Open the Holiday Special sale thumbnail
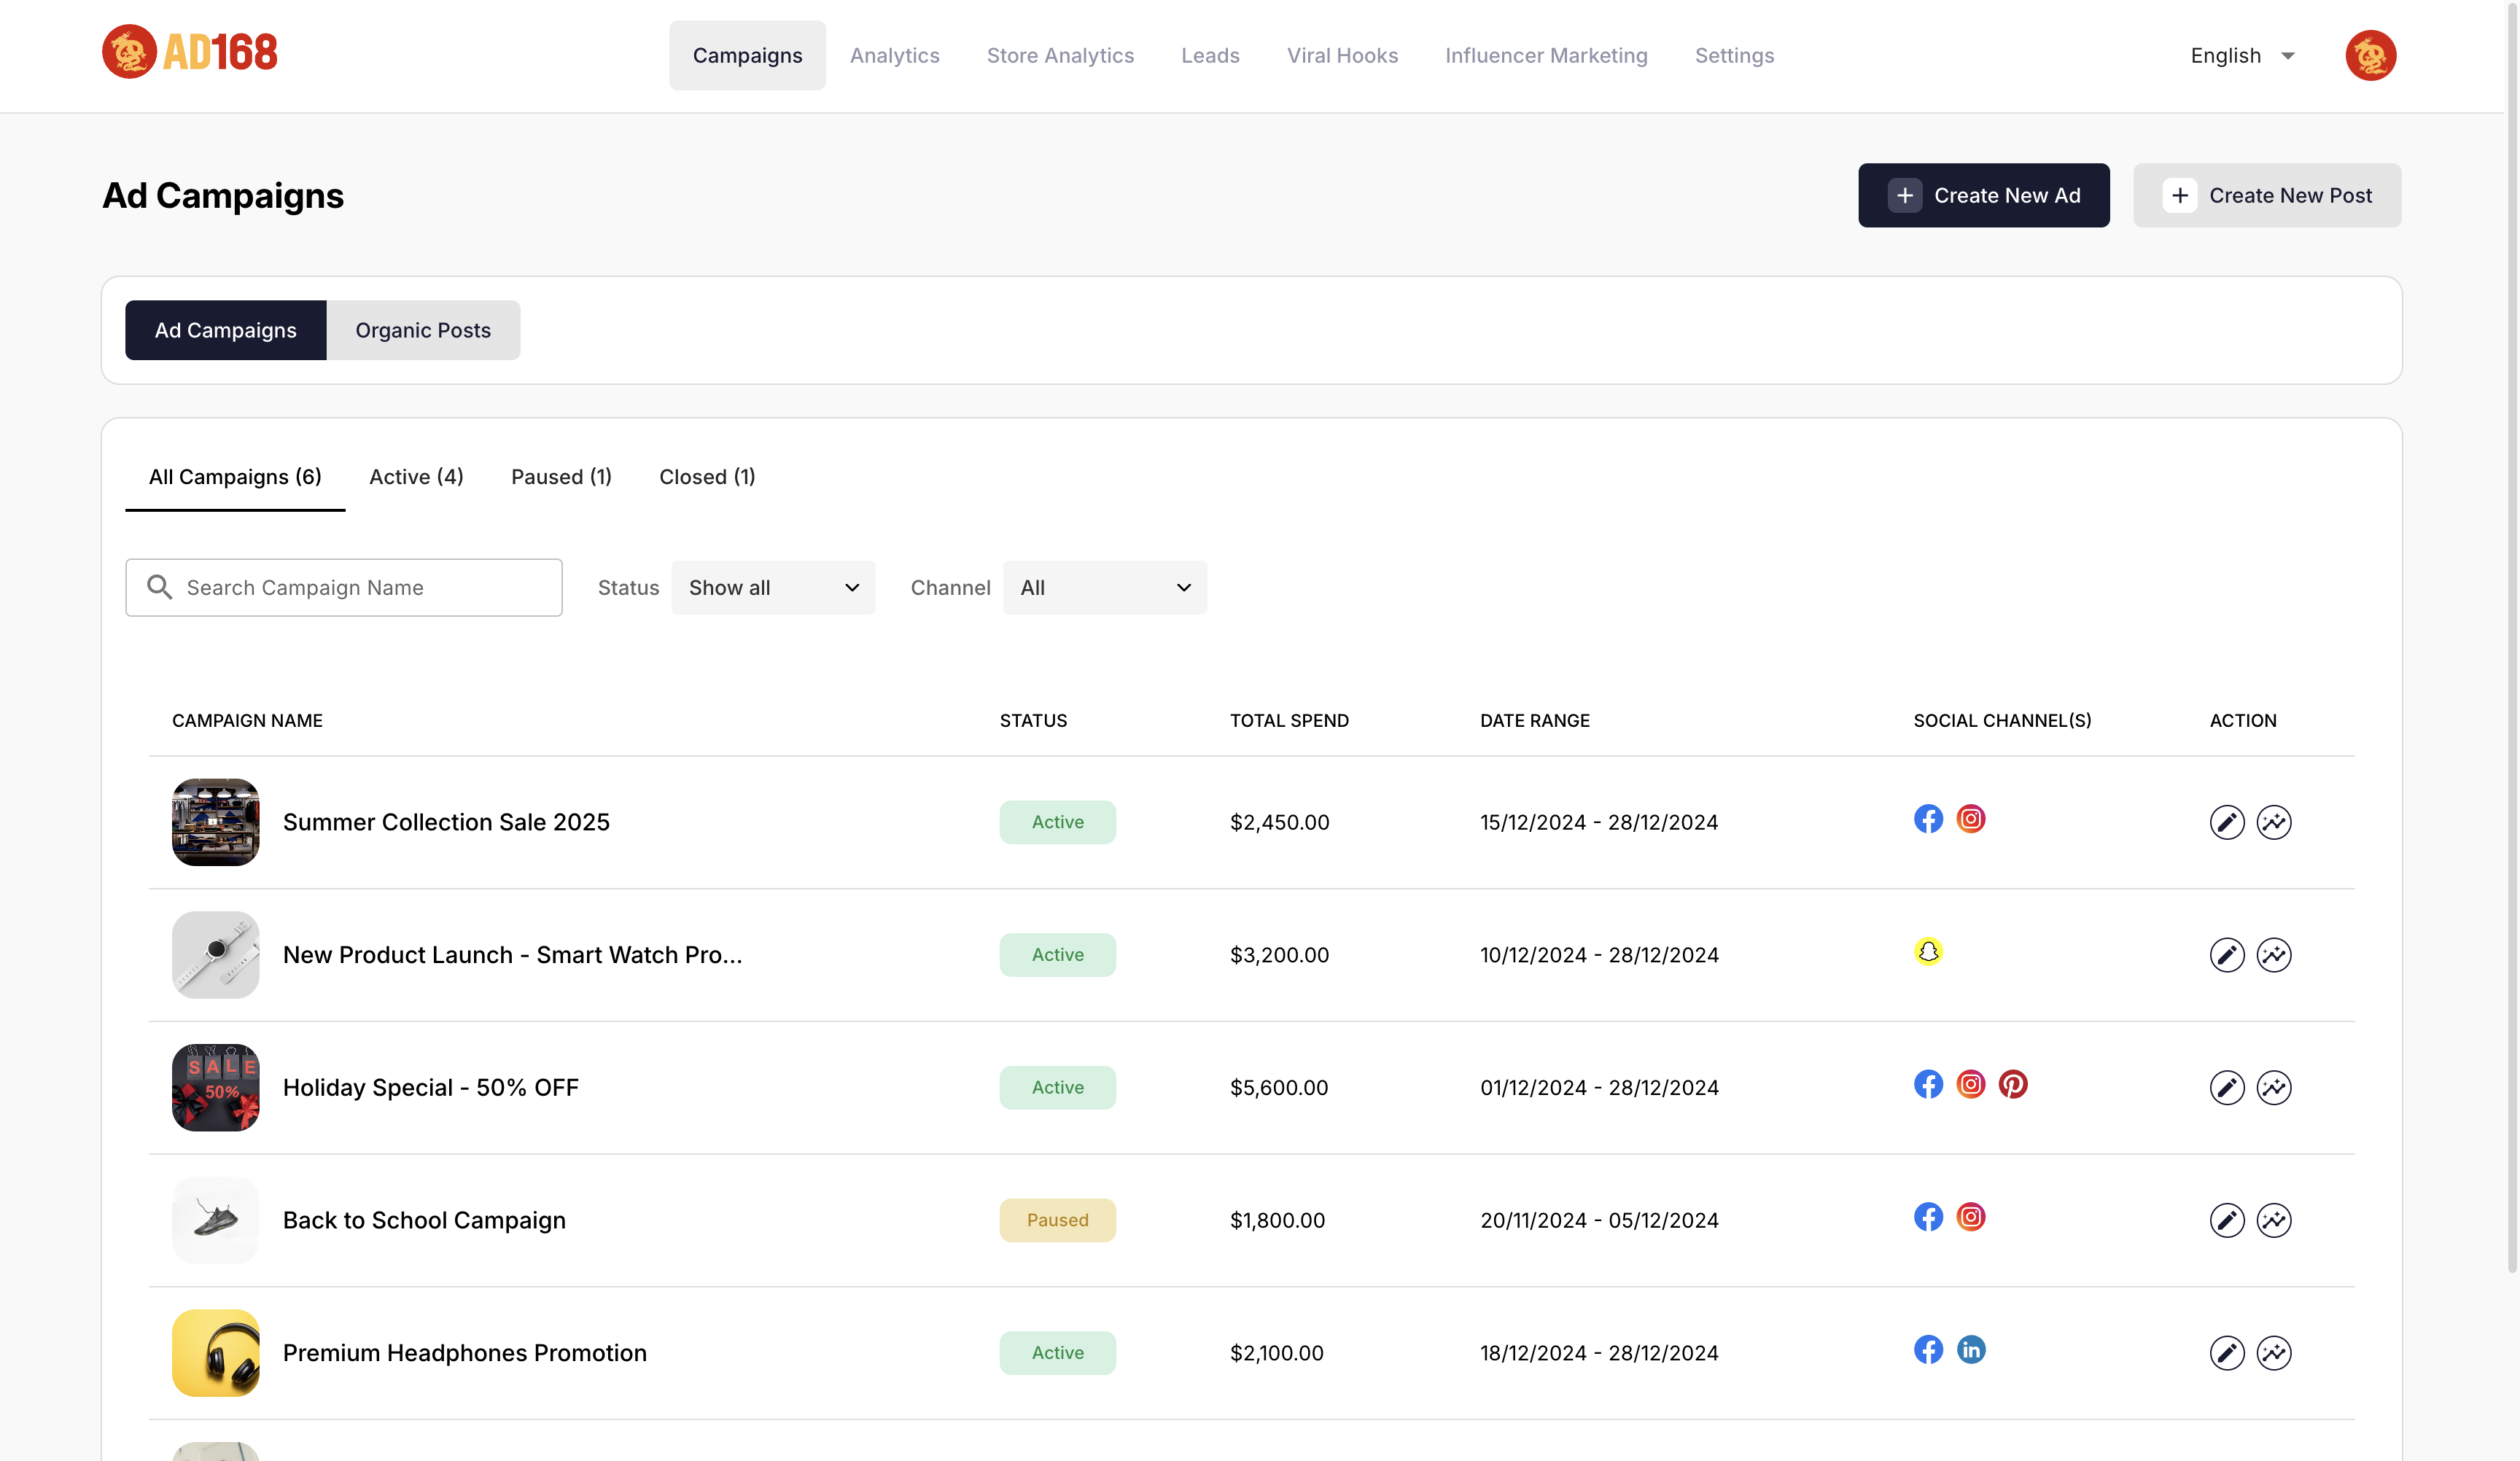 point(215,1087)
